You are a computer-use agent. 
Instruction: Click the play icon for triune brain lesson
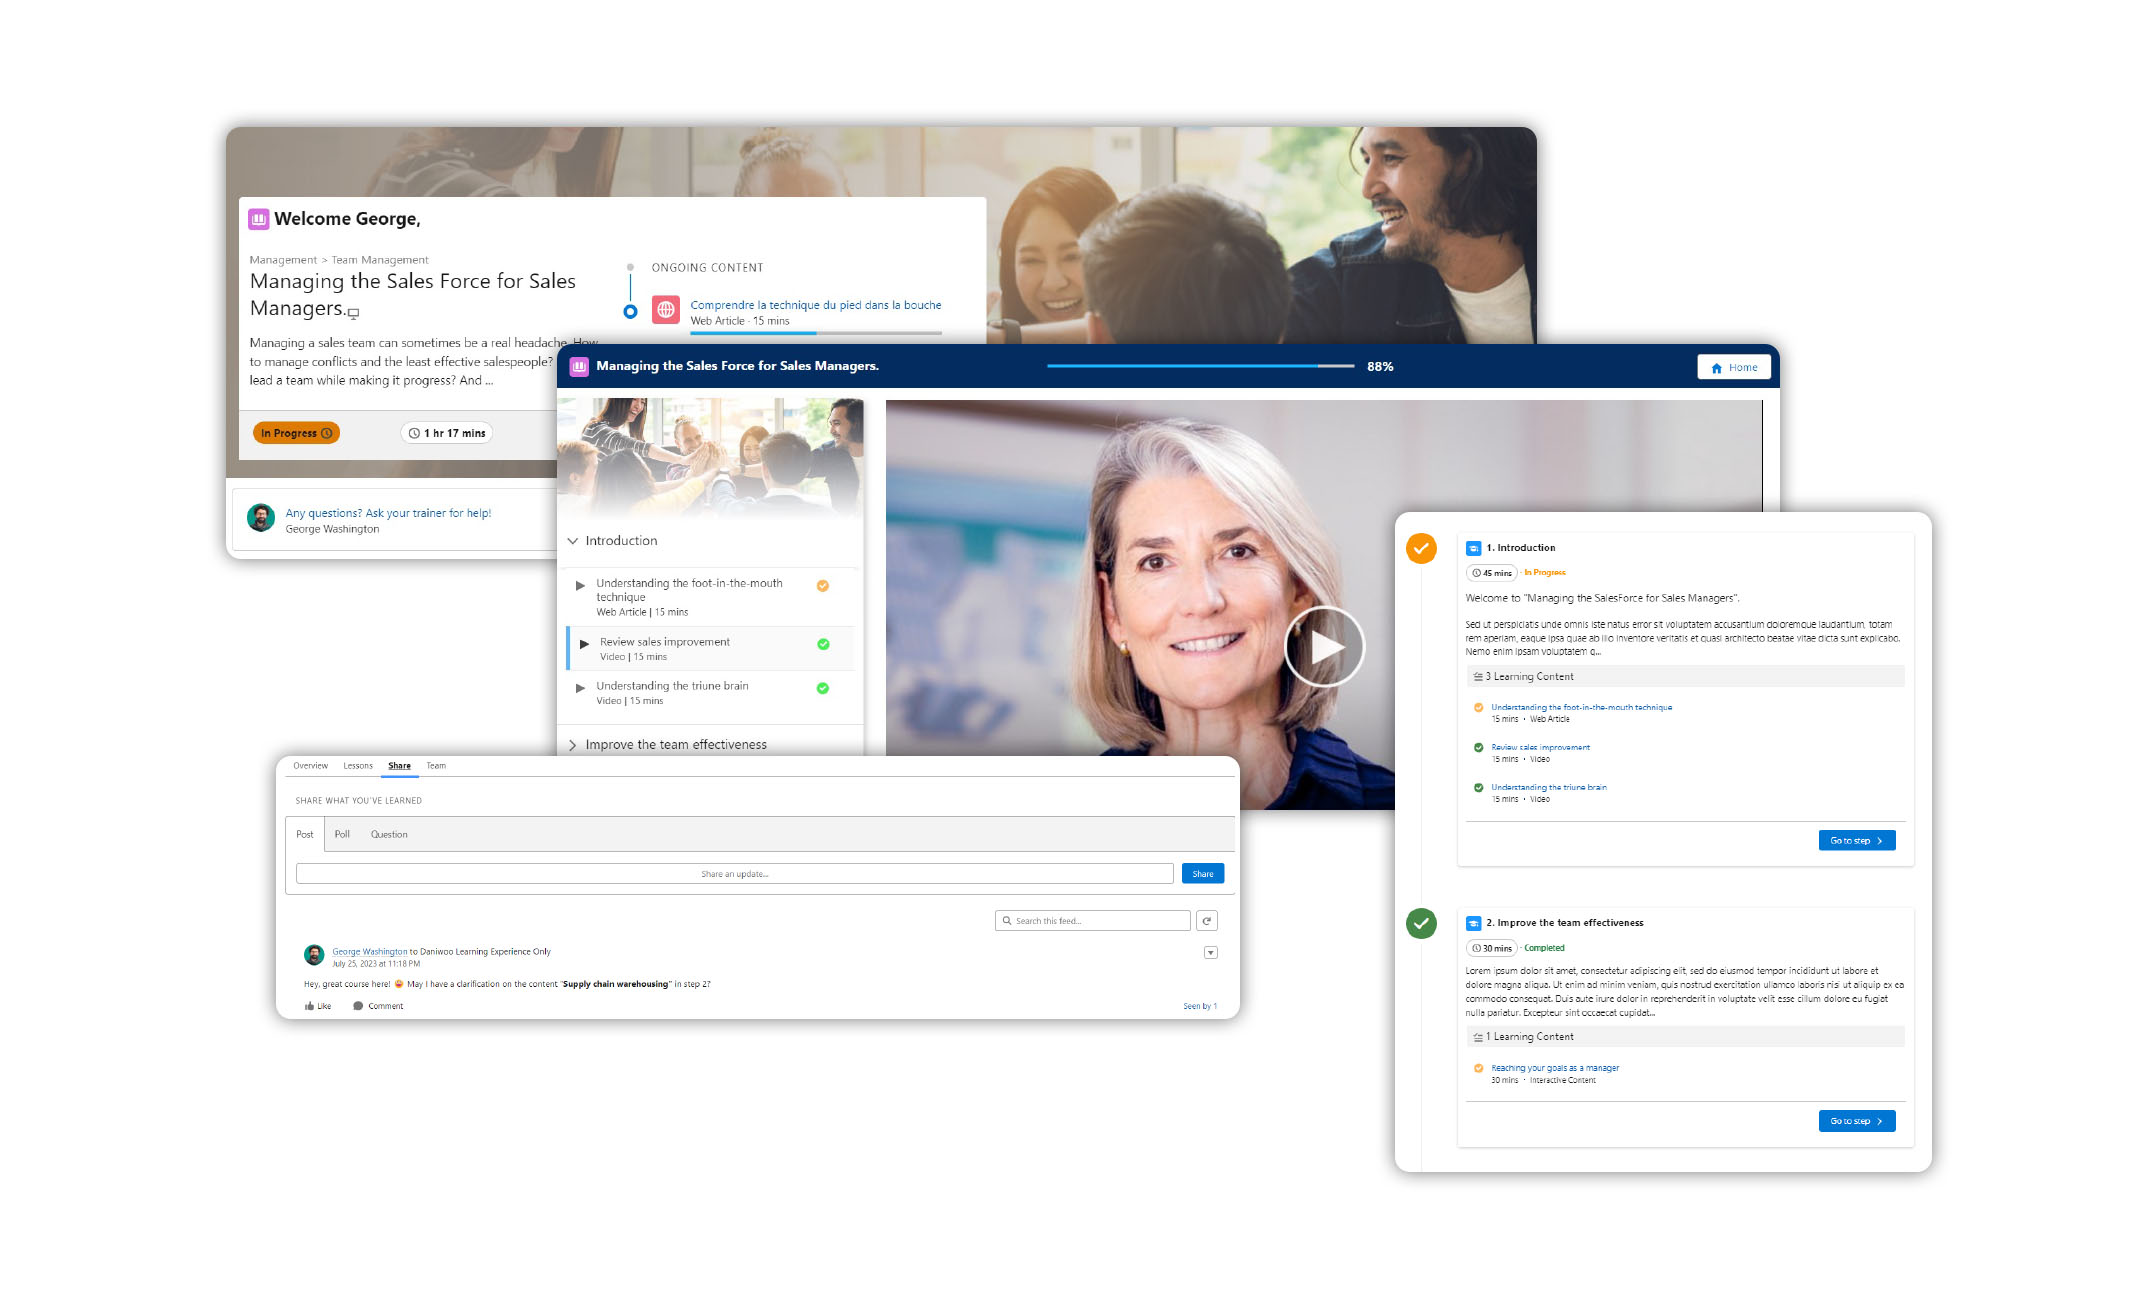pyautogui.click(x=580, y=688)
